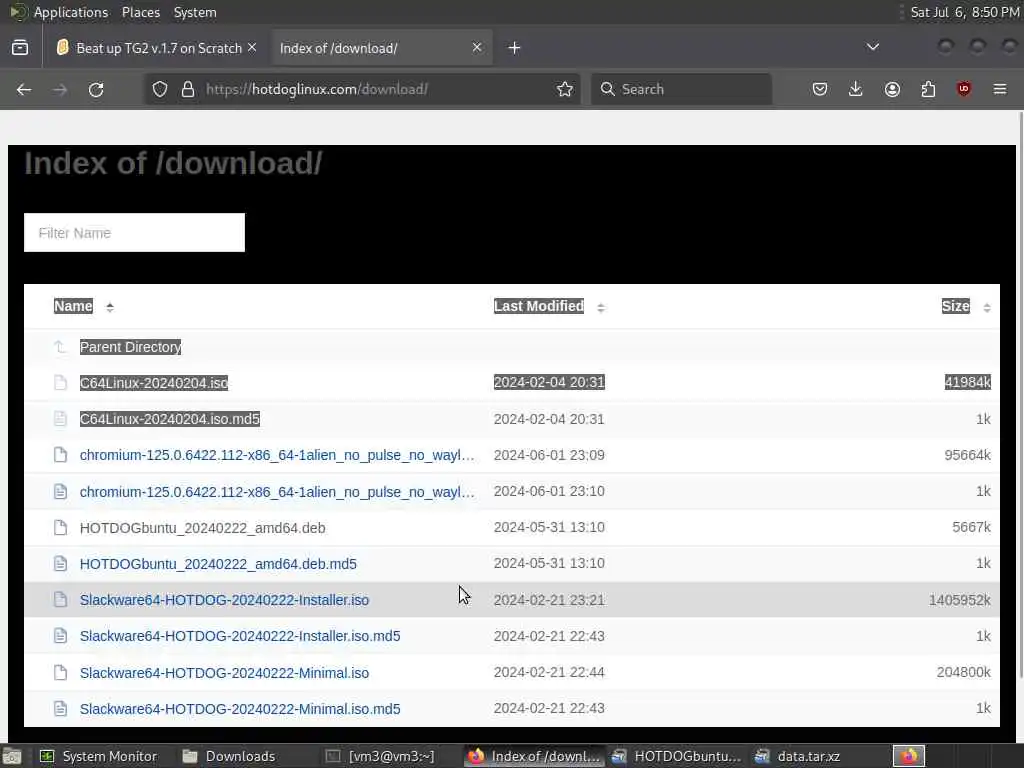The width and height of the screenshot is (1024, 768).
Task: Open the Firefox account menu
Action: [892, 89]
